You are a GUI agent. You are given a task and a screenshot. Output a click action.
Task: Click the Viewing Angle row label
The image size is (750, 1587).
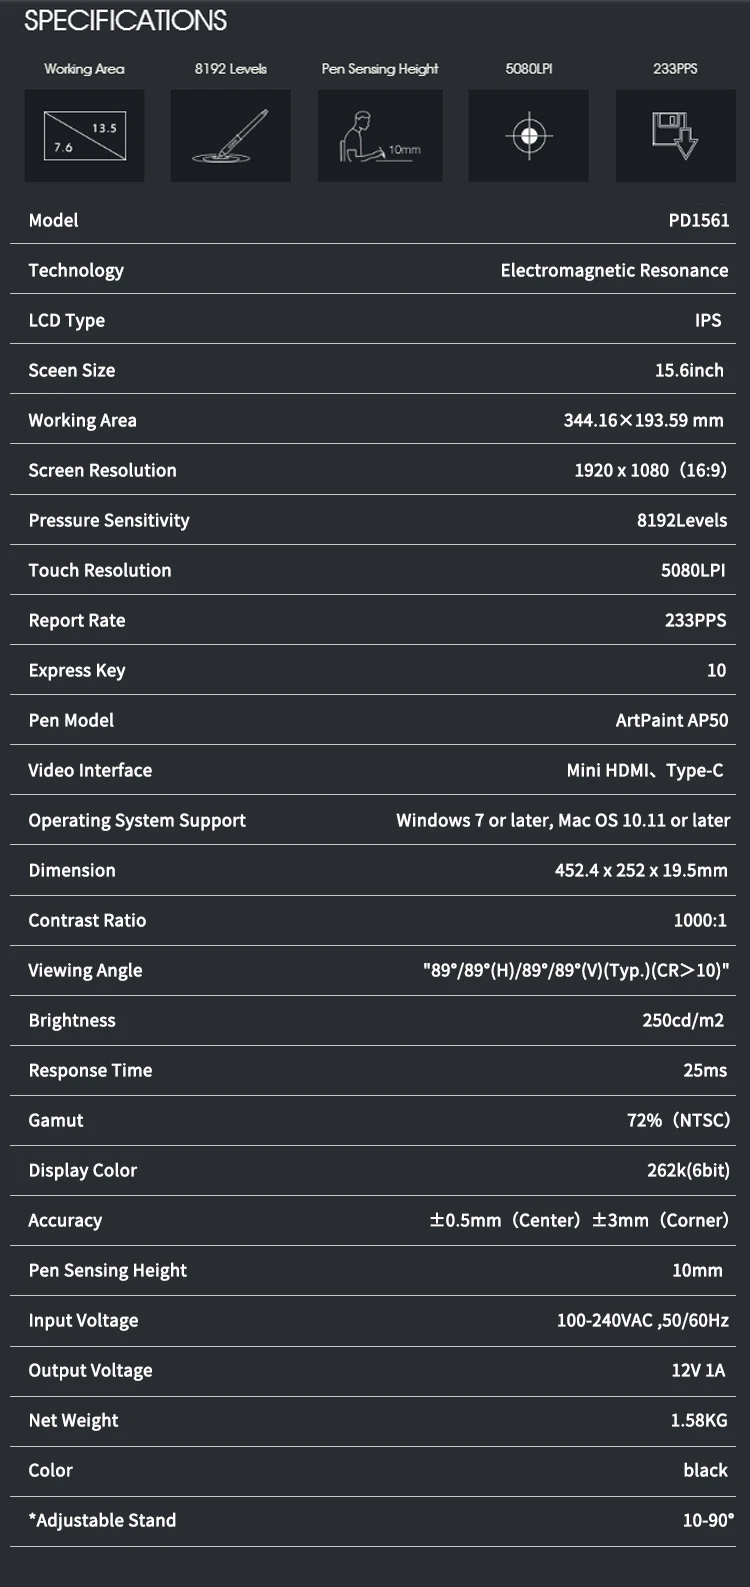pos(85,971)
